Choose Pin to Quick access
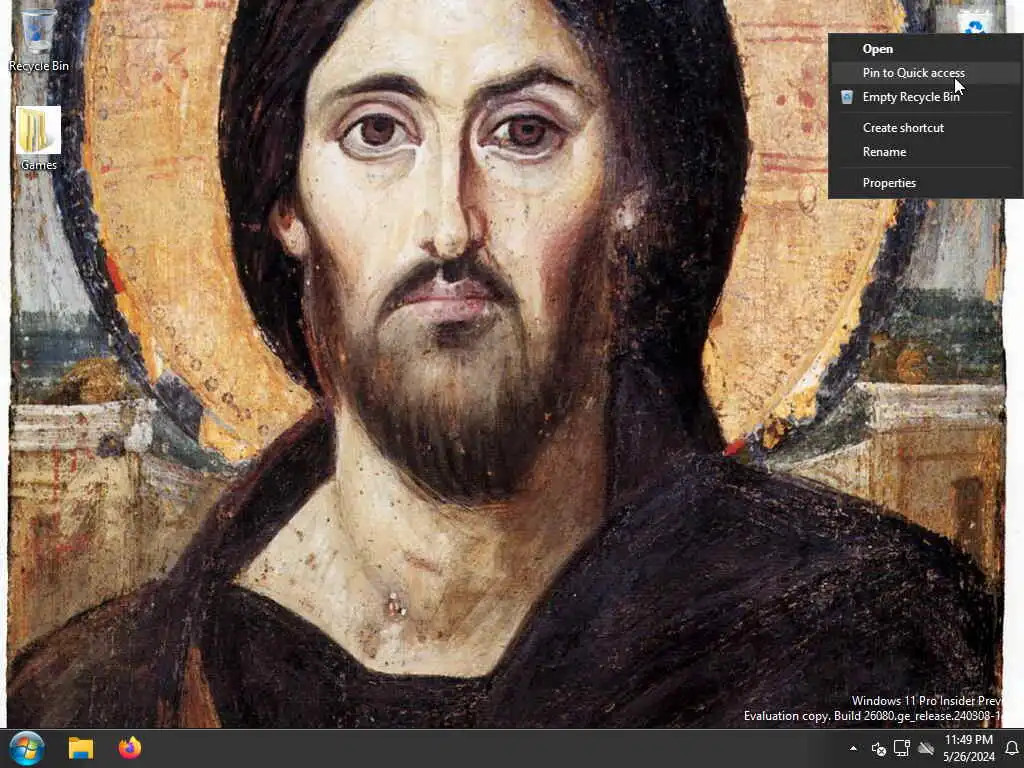 click(x=925, y=72)
